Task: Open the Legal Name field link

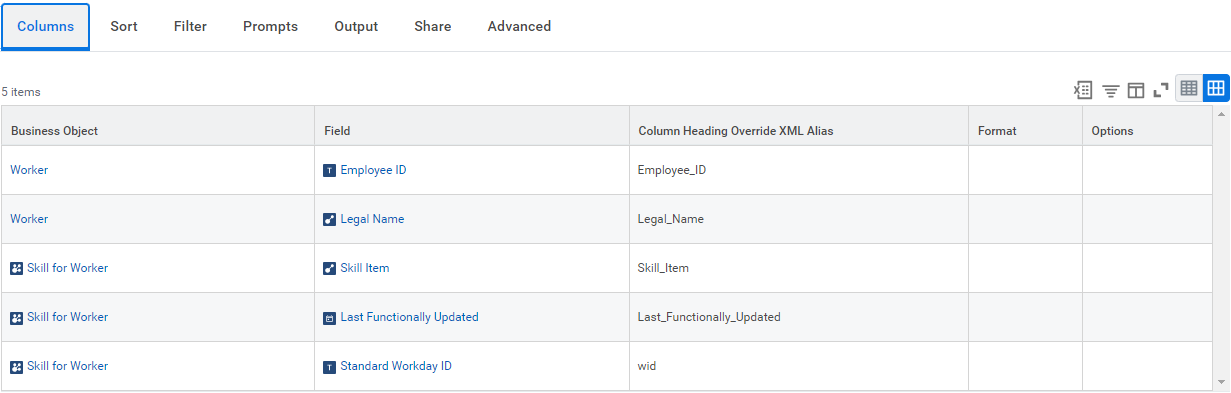Action: [x=372, y=219]
